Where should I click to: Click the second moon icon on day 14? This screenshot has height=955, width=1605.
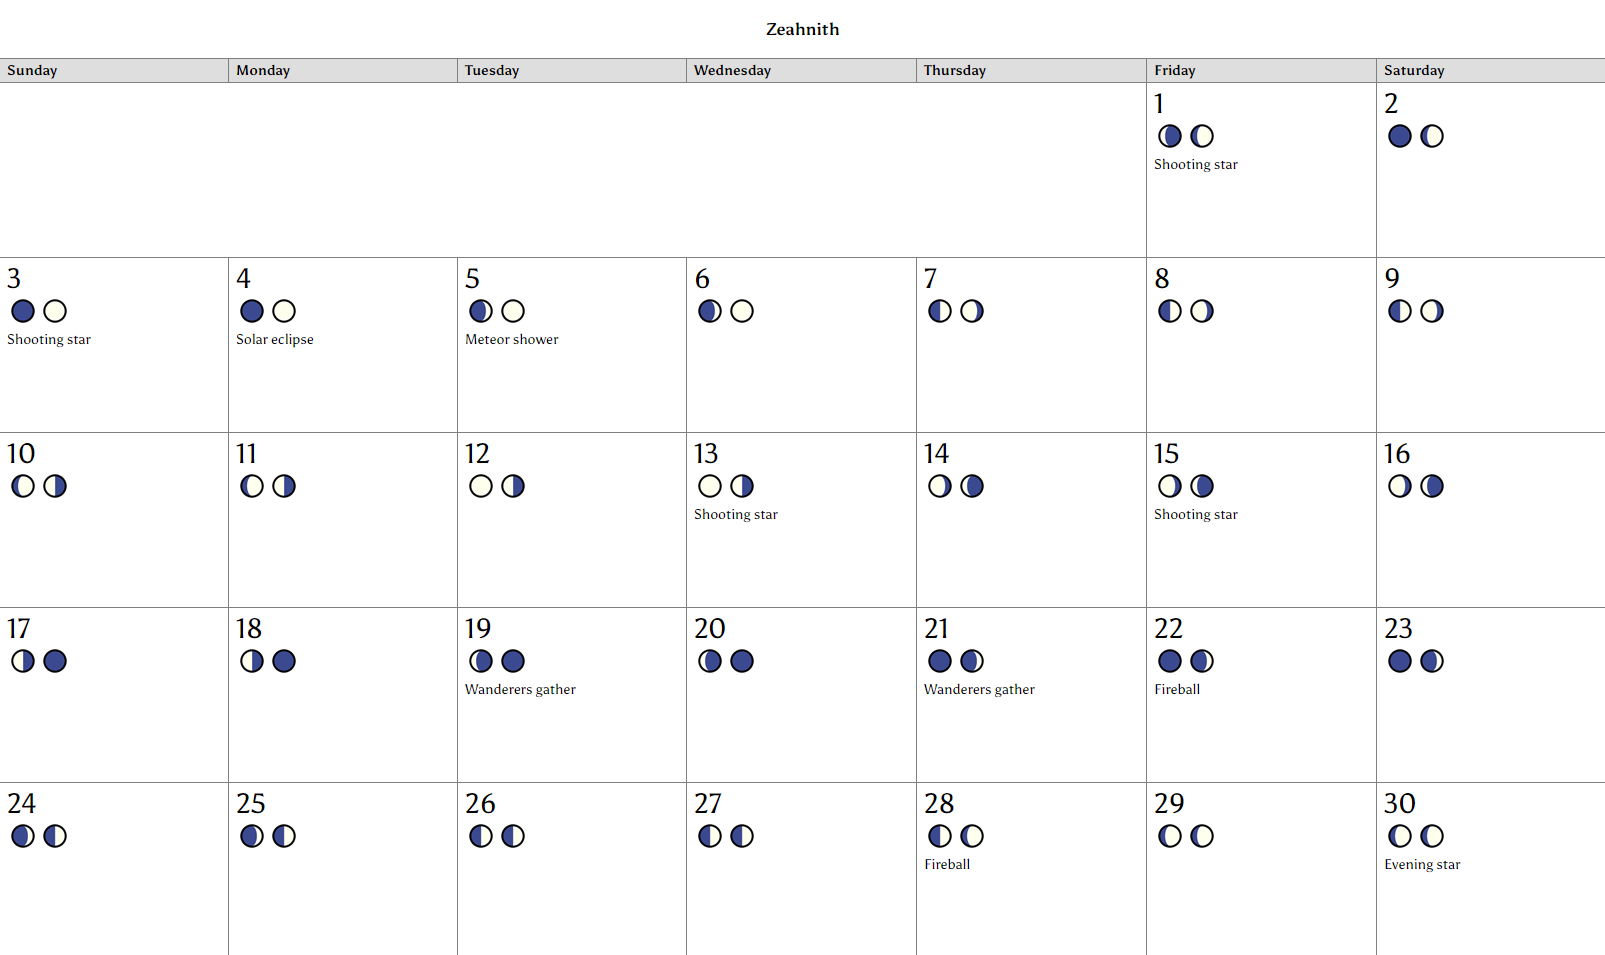(x=972, y=486)
